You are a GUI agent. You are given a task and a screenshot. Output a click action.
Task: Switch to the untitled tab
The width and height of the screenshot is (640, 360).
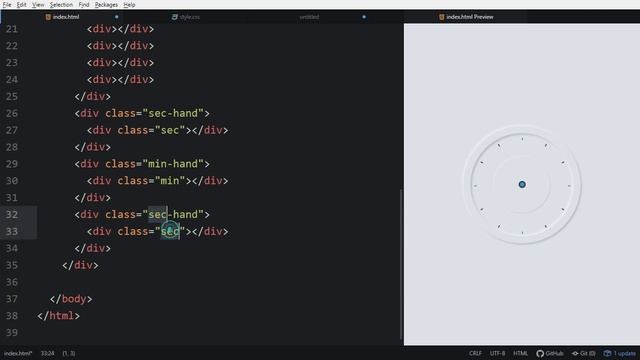pos(309,17)
